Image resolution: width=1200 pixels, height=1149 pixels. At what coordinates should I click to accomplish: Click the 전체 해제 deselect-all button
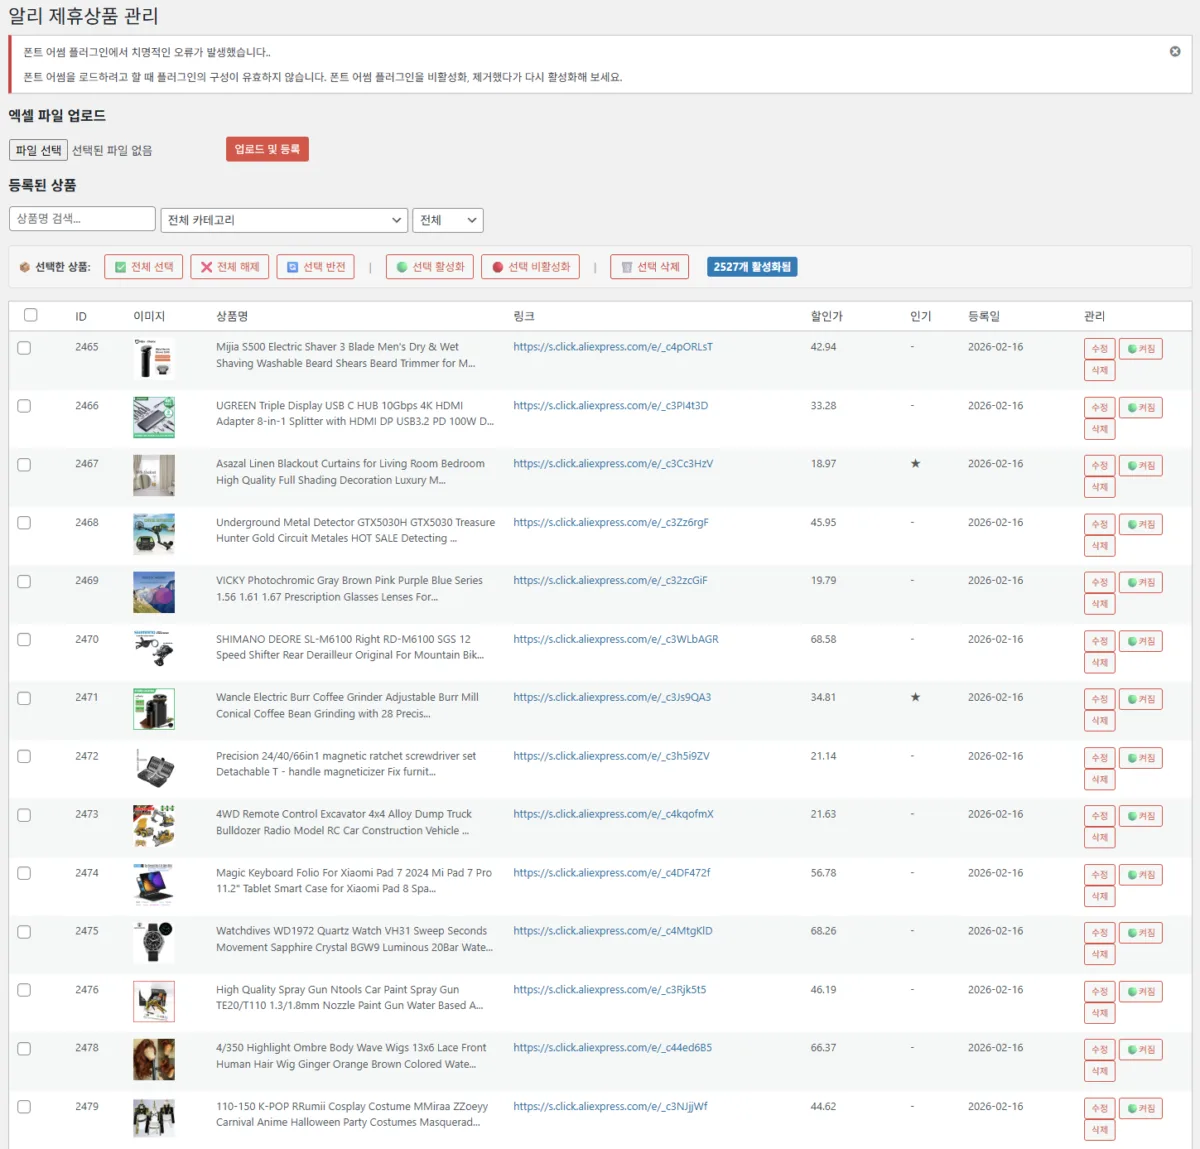point(230,267)
